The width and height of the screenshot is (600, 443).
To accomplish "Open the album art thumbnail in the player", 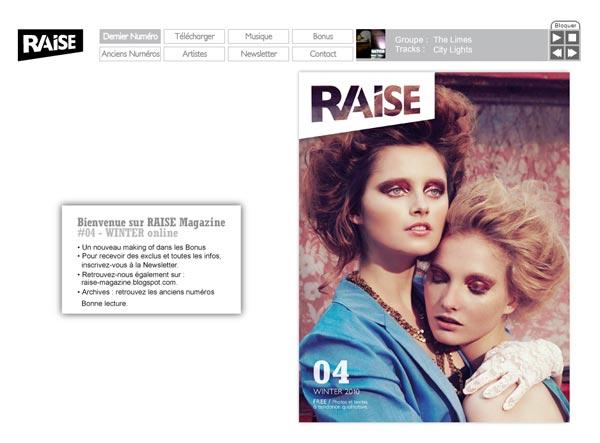I will 370,44.
